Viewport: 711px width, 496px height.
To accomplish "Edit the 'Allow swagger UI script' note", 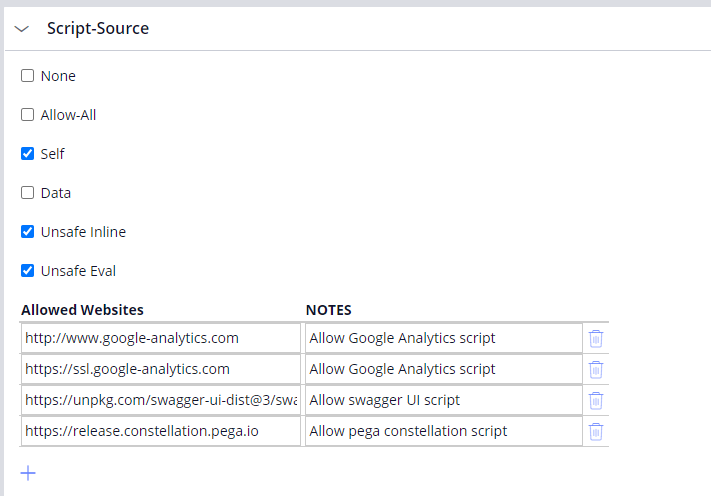I will click(443, 400).
